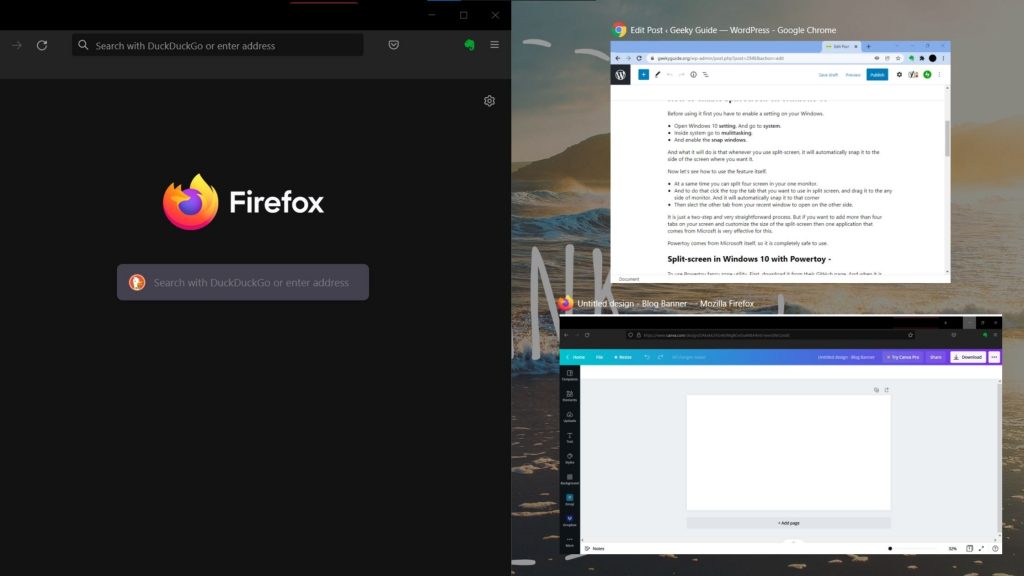Click the blue add block button in WordPress editor

point(643,74)
